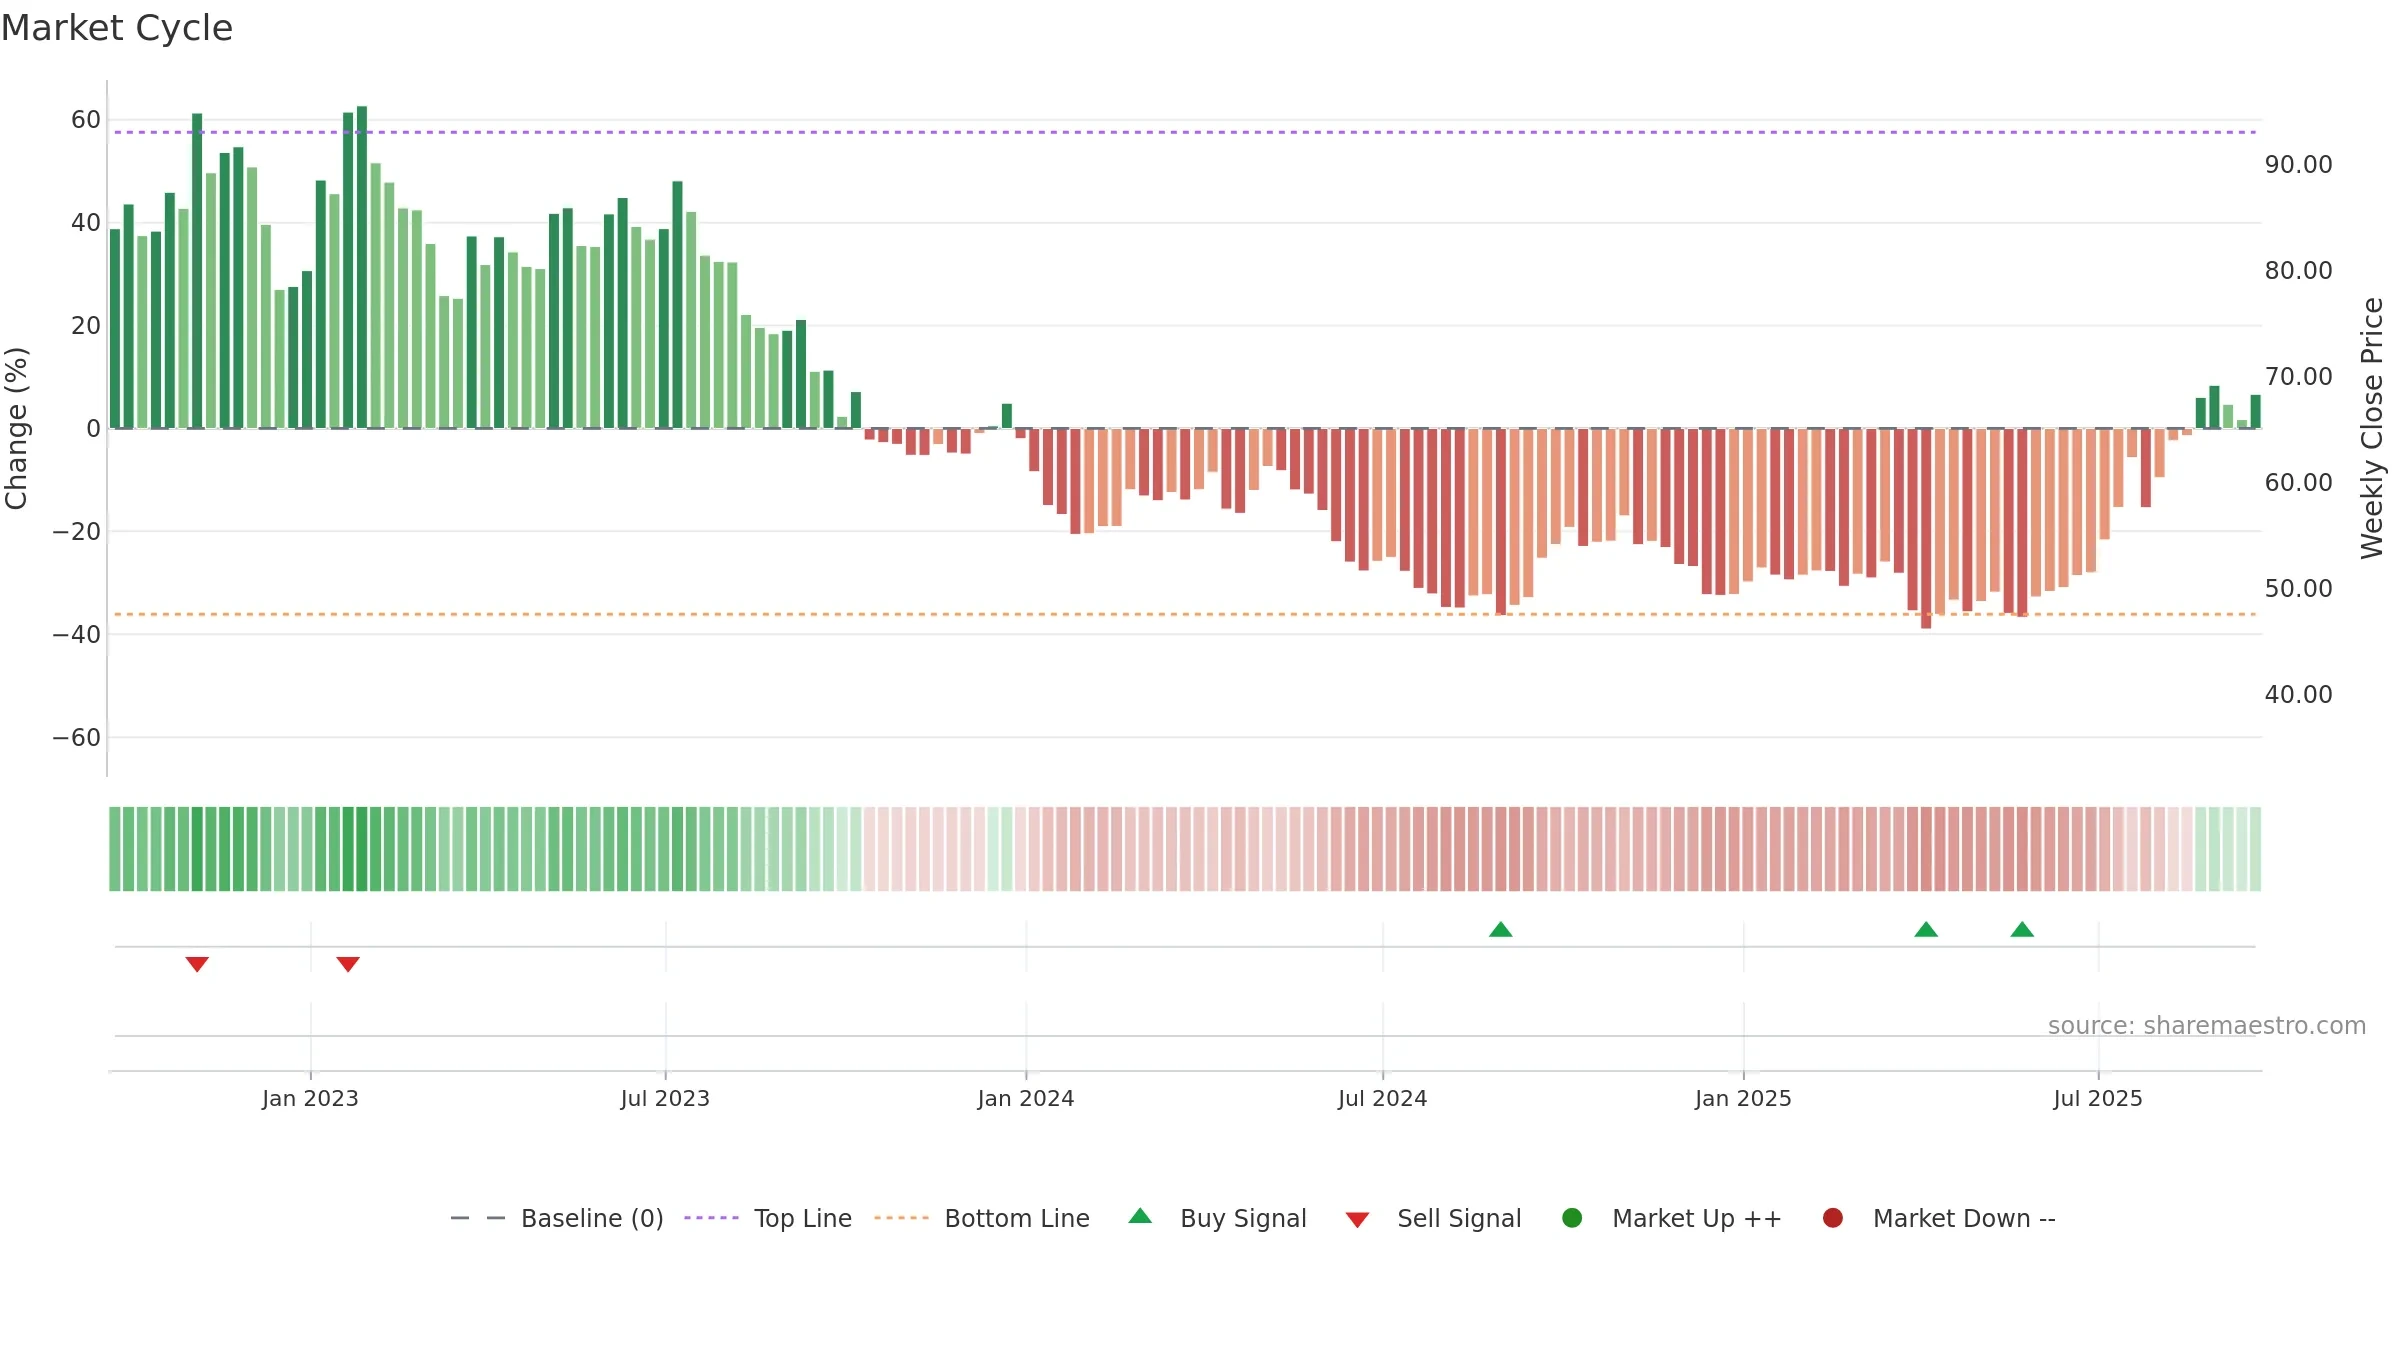This screenshot has width=2400, height=1350.
Task: Click the buy signal marker after Jul 2024
Action: click(1501, 929)
